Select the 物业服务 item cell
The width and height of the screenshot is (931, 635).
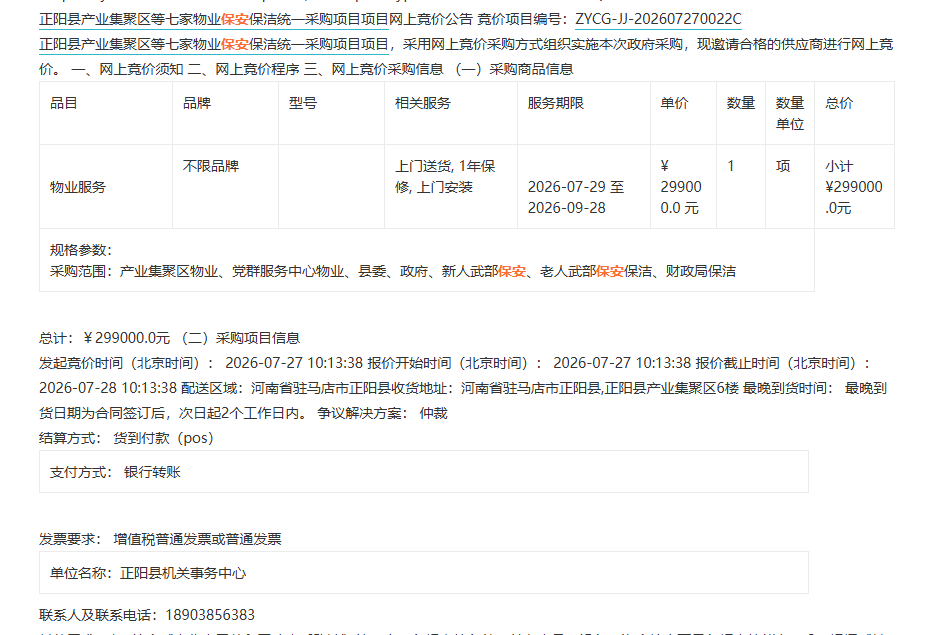click(x=106, y=187)
